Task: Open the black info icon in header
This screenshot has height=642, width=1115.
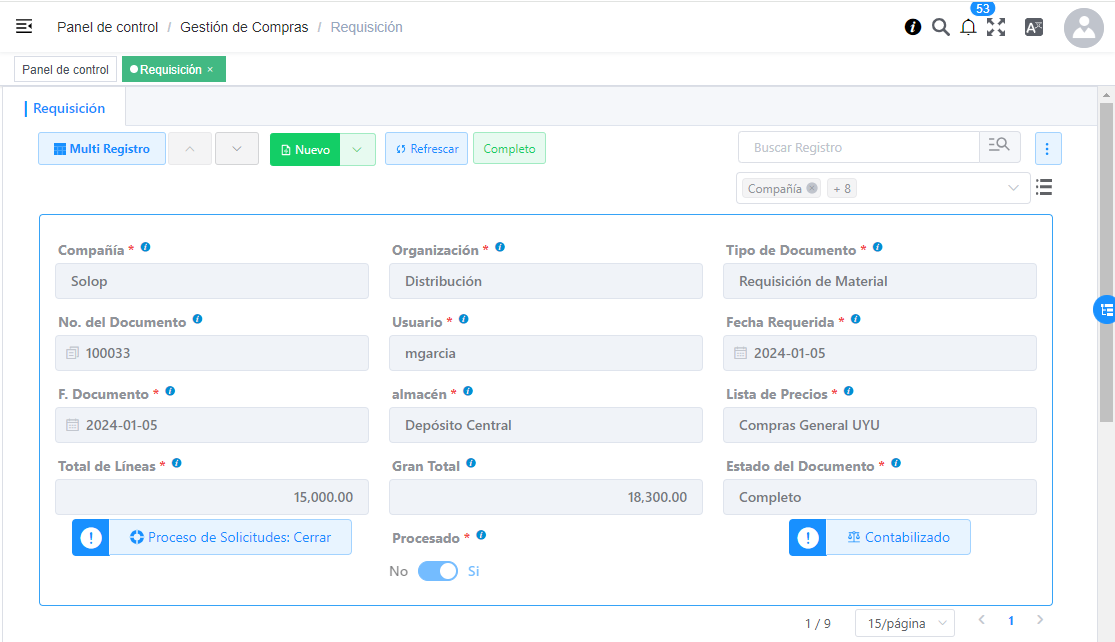Action: pyautogui.click(x=913, y=27)
